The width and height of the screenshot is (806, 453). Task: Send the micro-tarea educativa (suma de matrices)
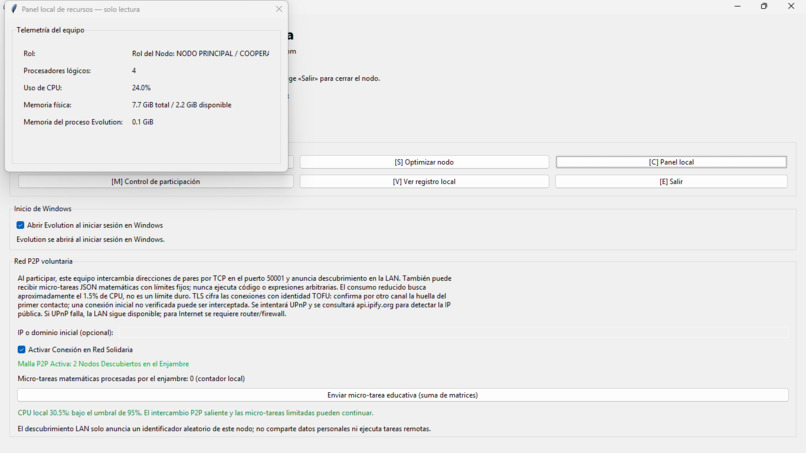point(402,395)
